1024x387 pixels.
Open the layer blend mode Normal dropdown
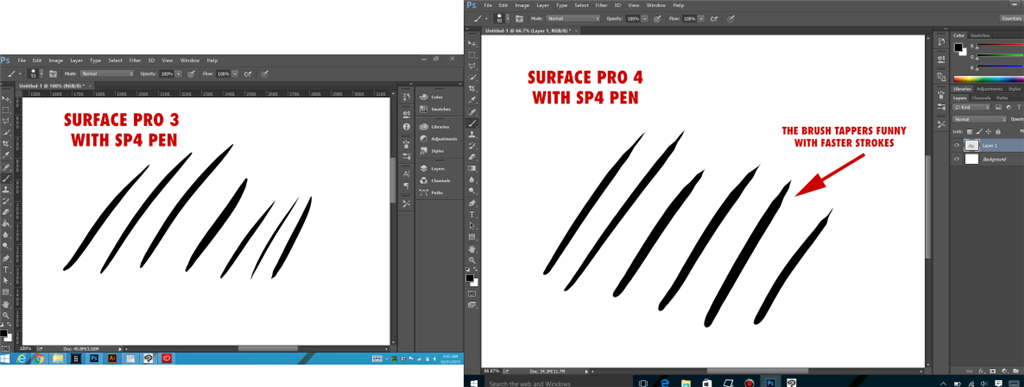click(x=980, y=119)
